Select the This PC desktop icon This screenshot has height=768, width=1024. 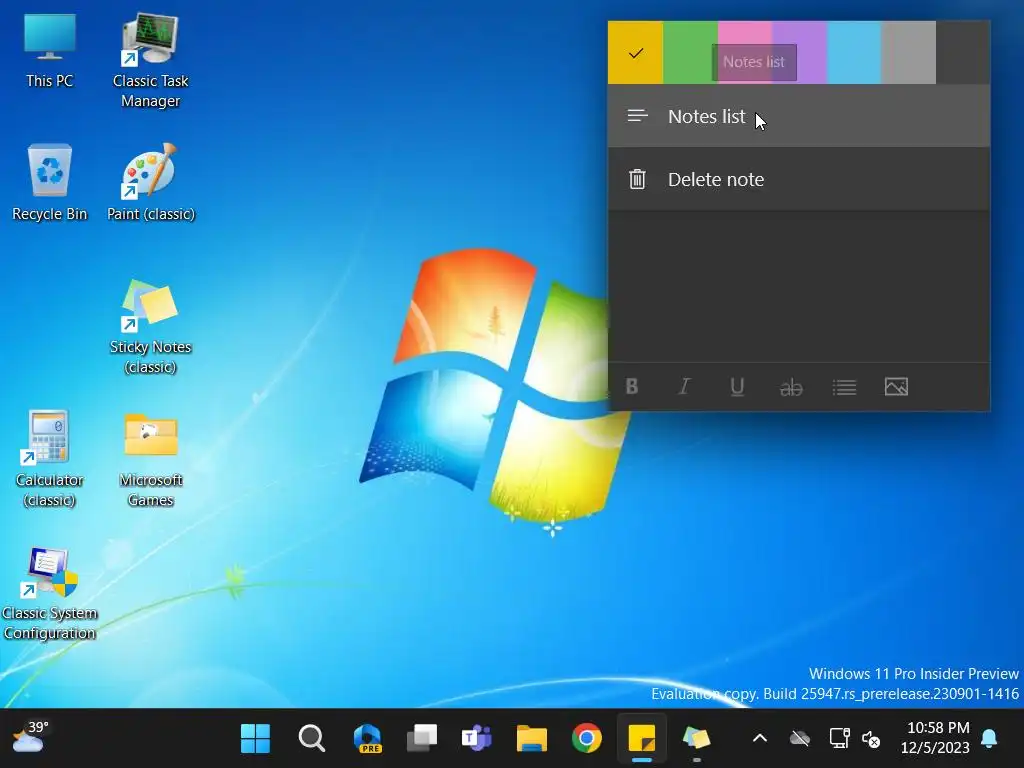point(50,51)
